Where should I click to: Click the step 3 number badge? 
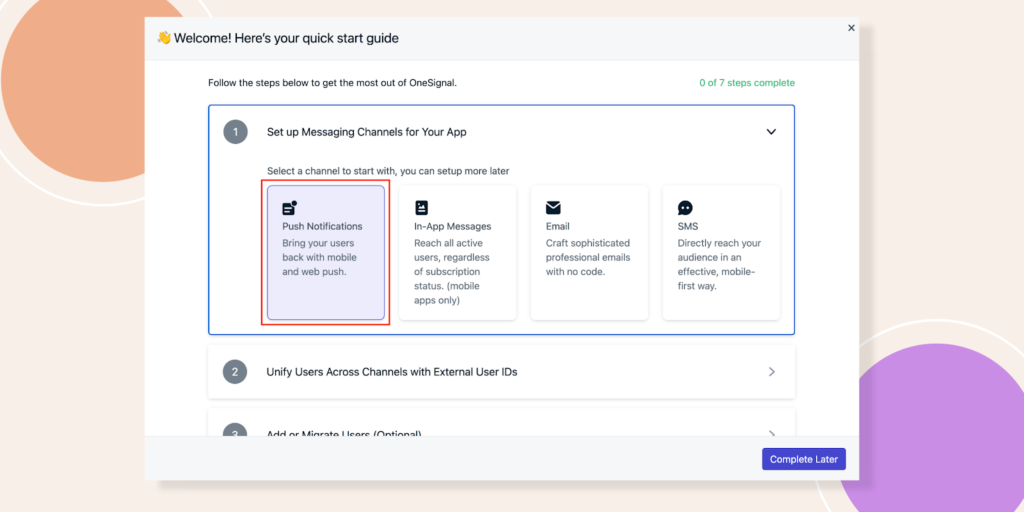pyautogui.click(x=235, y=432)
